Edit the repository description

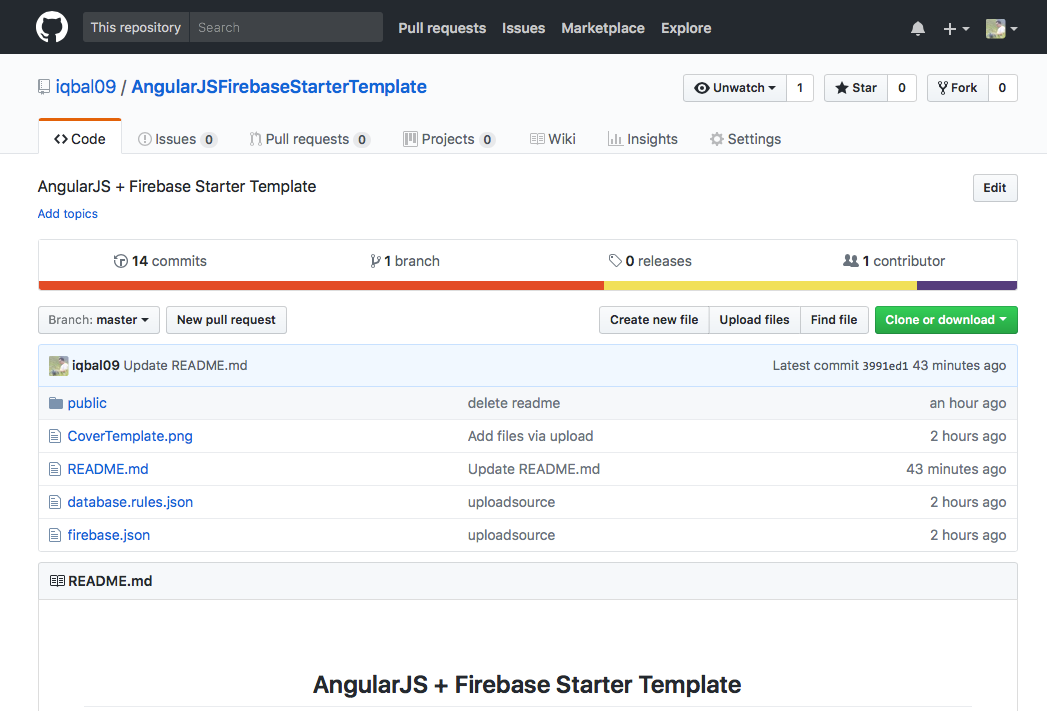point(995,188)
